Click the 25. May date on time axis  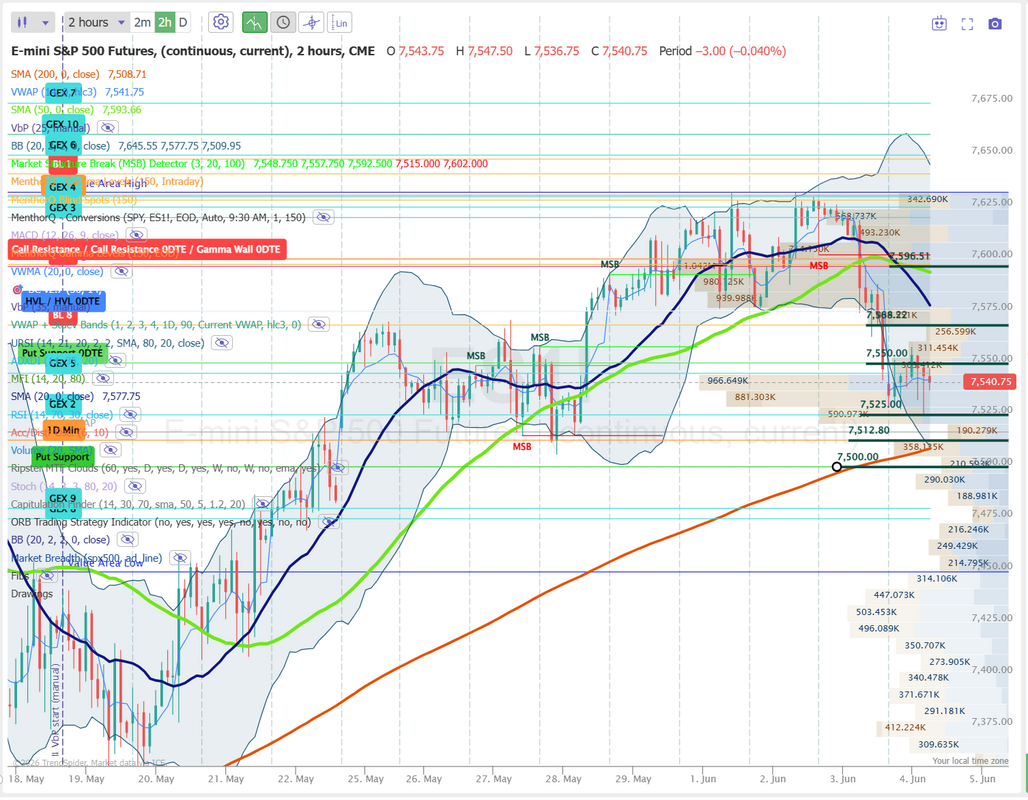tap(365, 779)
